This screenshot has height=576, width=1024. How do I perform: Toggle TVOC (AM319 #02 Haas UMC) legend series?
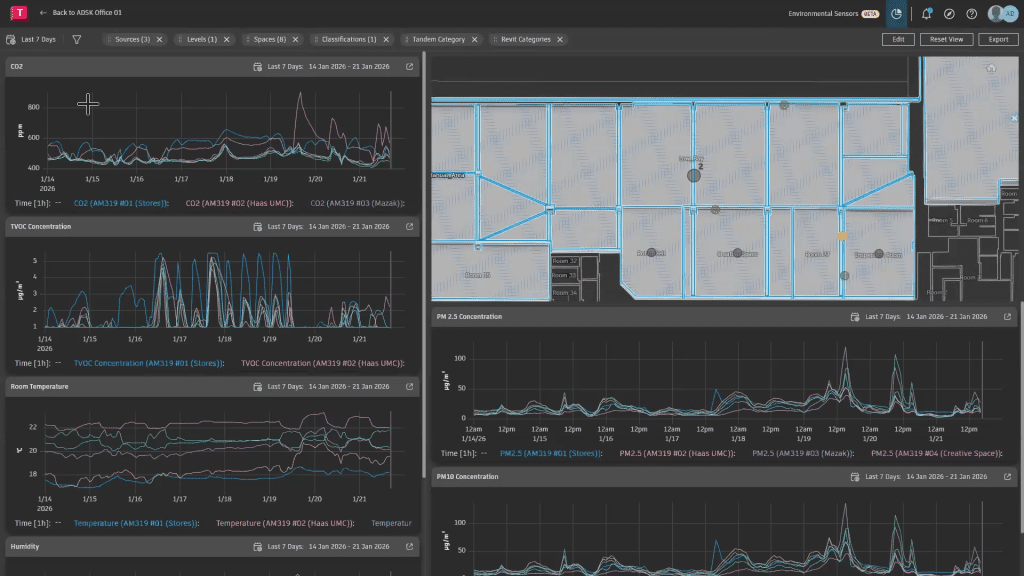coord(322,363)
